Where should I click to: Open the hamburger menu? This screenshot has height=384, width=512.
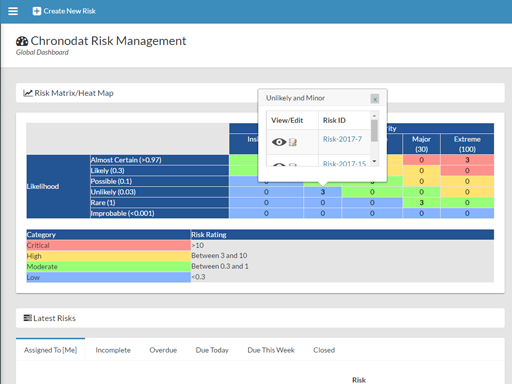[x=13, y=11]
